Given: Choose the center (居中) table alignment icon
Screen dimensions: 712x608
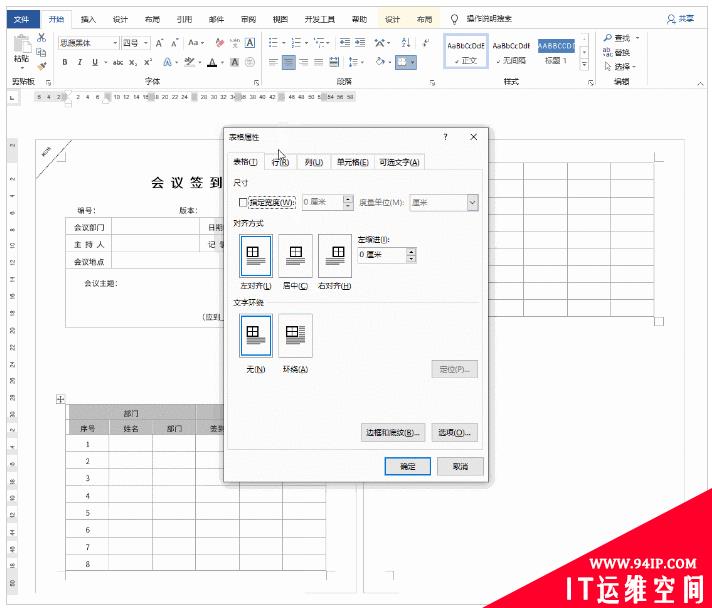Looking at the screenshot, I should point(295,255).
